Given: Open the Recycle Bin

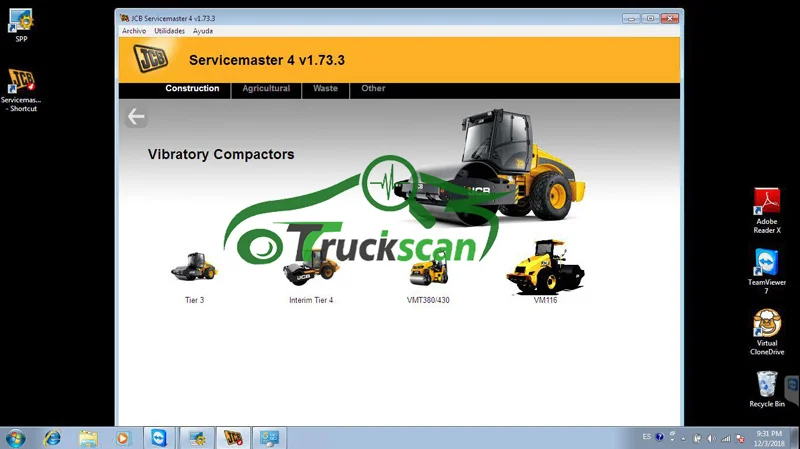Looking at the screenshot, I should [767, 389].
